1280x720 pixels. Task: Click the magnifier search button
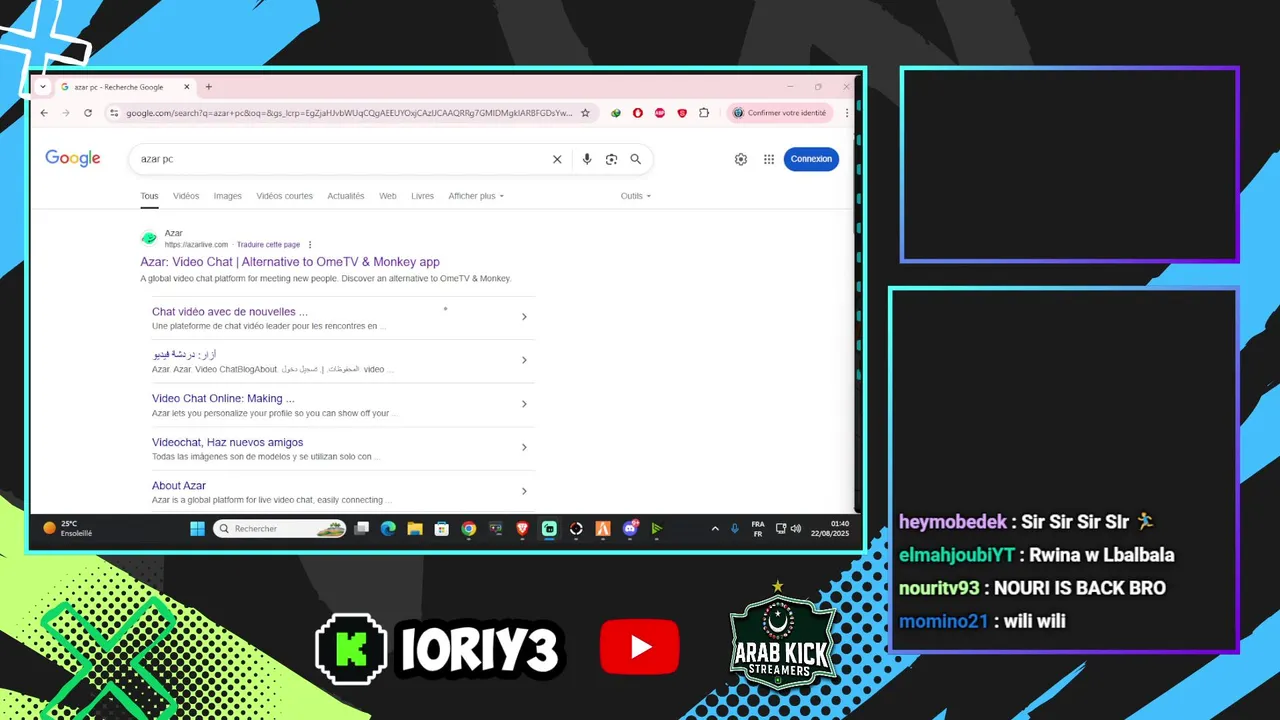coord(635,159)
